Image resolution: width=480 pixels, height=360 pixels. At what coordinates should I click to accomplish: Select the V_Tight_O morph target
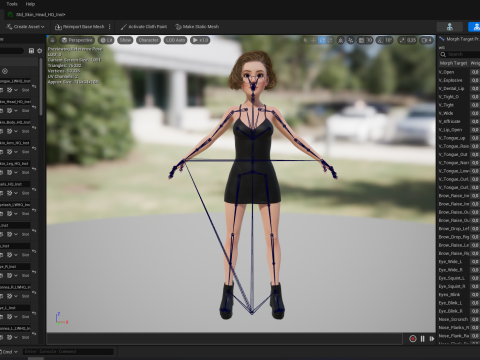(x=449, y=97)
